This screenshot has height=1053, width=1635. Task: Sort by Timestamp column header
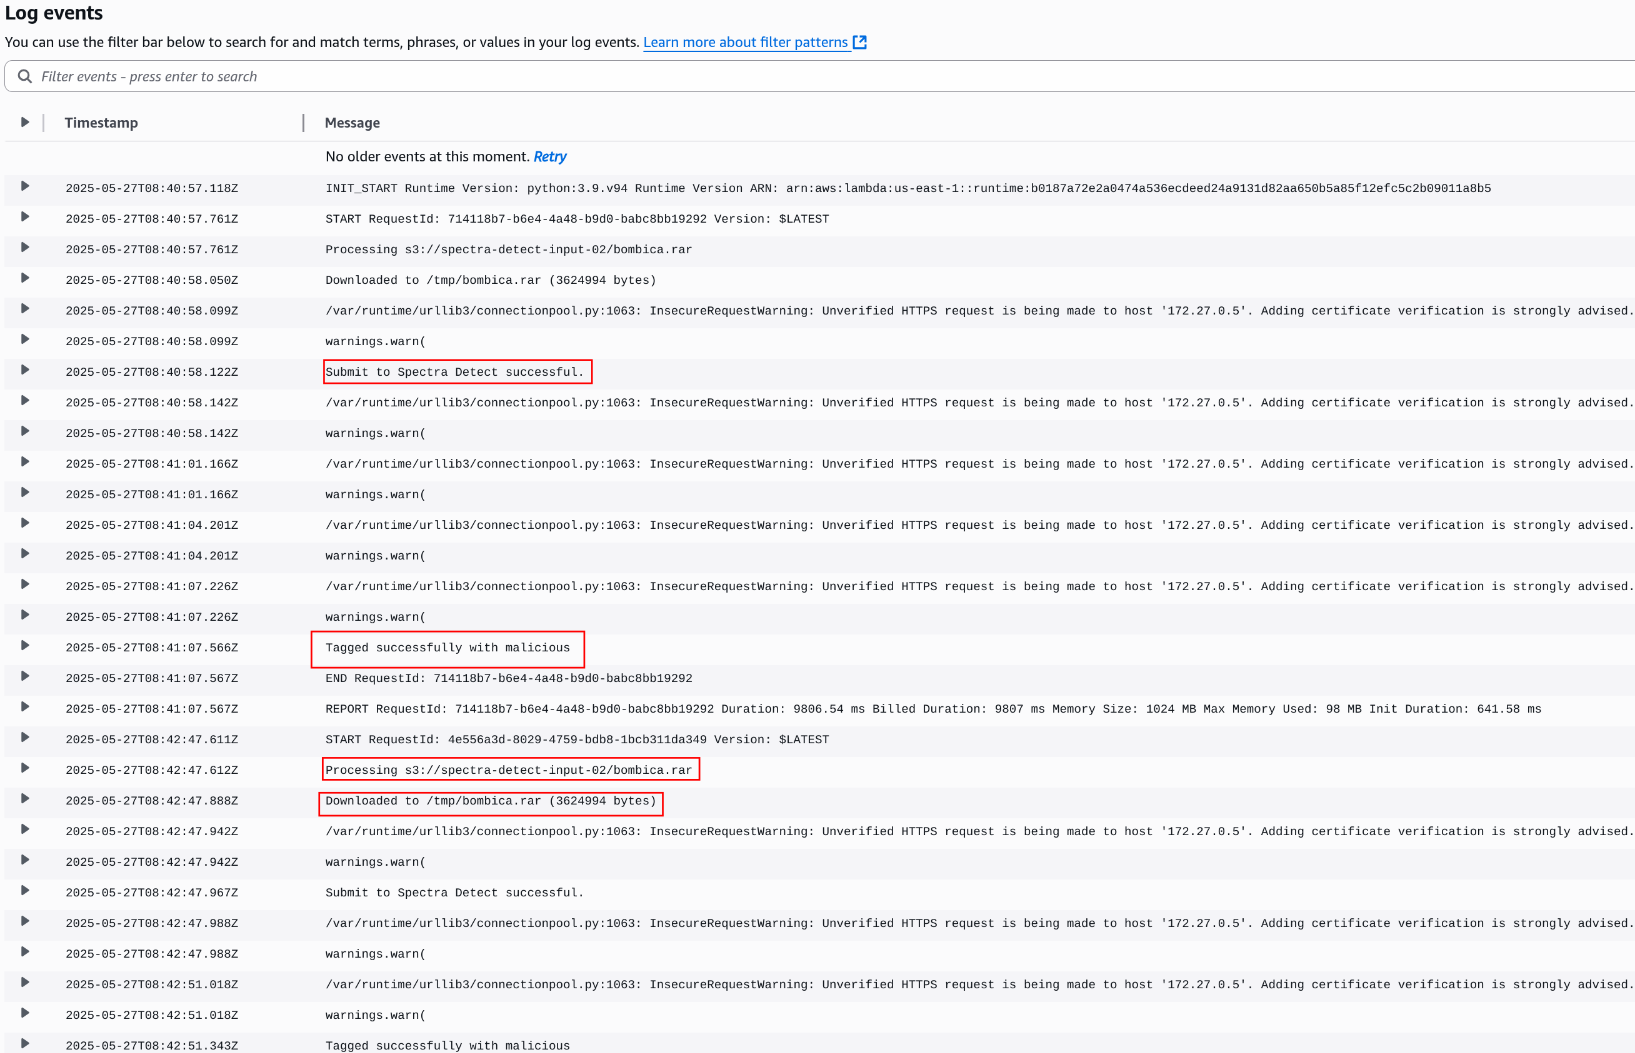tap(101, 123)
